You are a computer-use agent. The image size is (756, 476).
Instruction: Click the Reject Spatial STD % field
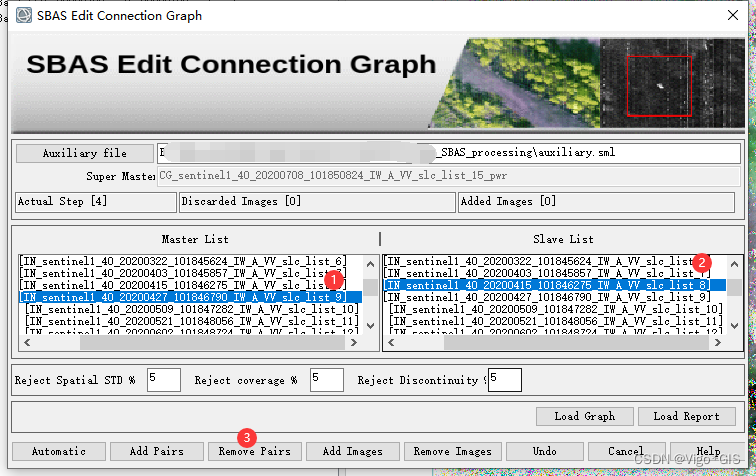tap(164, 380)
